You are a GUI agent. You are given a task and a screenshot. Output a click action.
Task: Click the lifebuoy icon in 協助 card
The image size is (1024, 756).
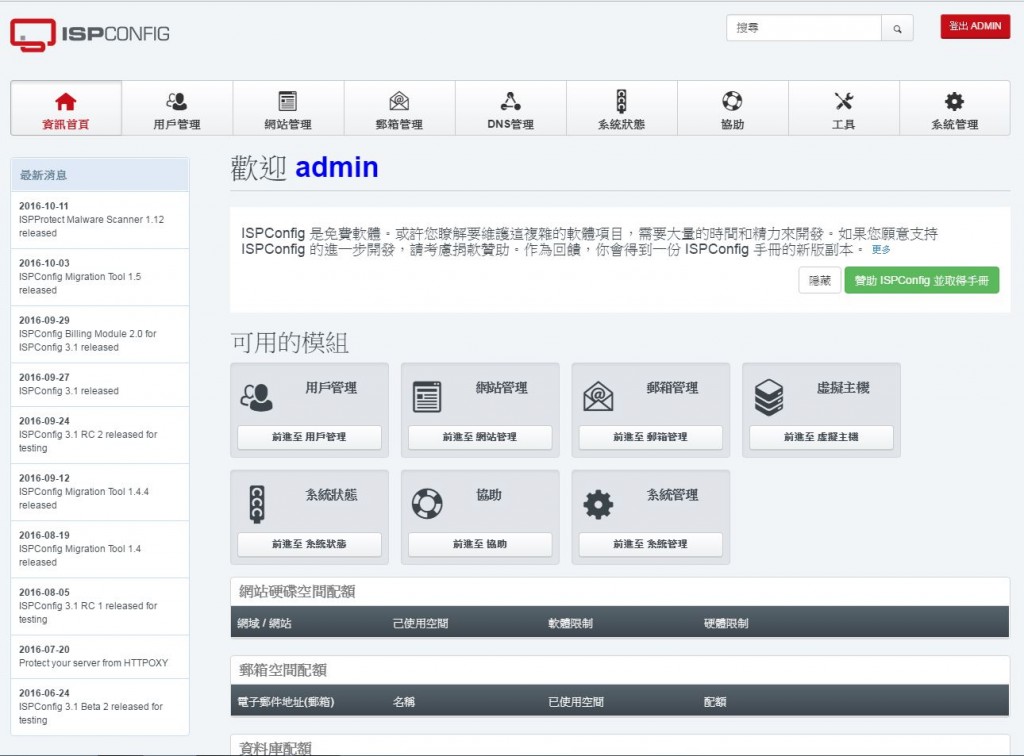[x=427, y=504]
